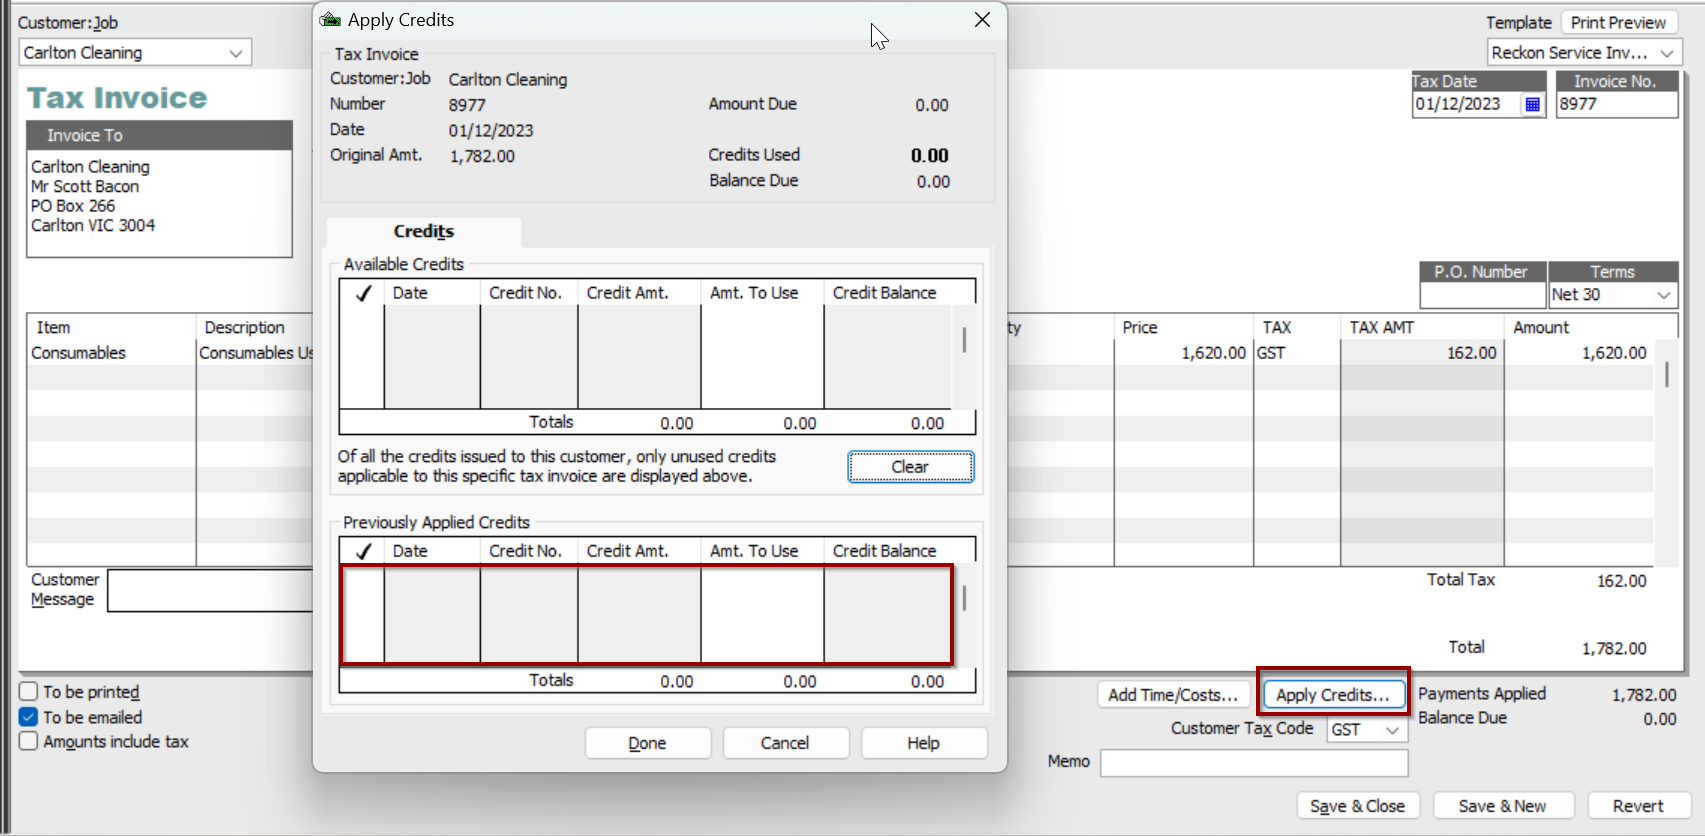This screenshot has height=836, width=1705.
Task: Open the Tax Date calendar picker
Action: (1532, 104)
